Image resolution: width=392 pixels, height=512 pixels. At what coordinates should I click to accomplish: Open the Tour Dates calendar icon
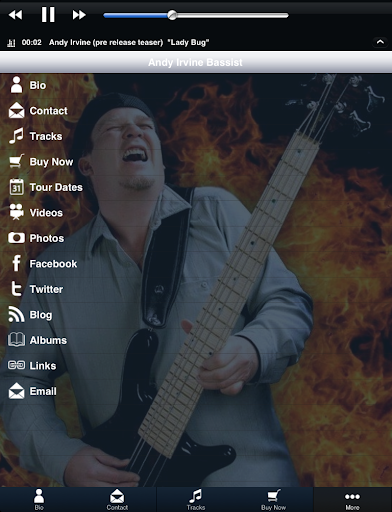tap(16, 187)
